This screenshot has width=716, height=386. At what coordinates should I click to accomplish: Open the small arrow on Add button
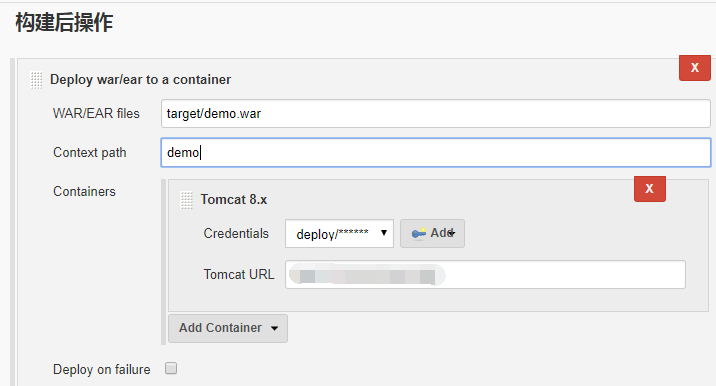click(x=452, y=233)
